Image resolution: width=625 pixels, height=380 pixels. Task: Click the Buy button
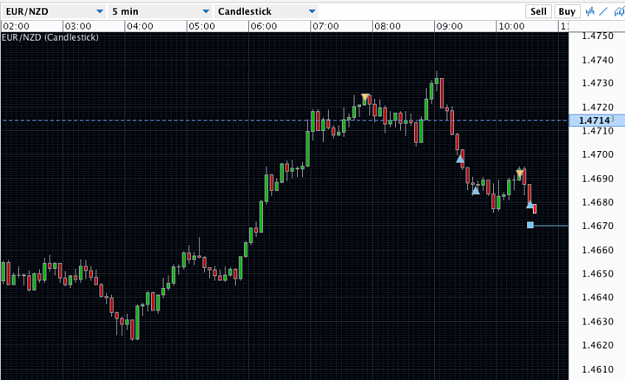(567, 12)
